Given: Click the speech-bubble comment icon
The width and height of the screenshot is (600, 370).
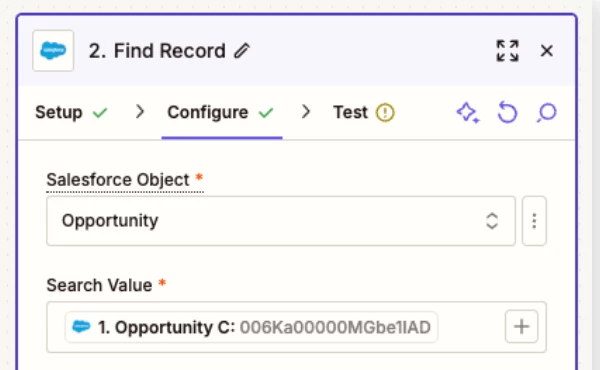Looking at the screenshot, I should pos(547,112).
